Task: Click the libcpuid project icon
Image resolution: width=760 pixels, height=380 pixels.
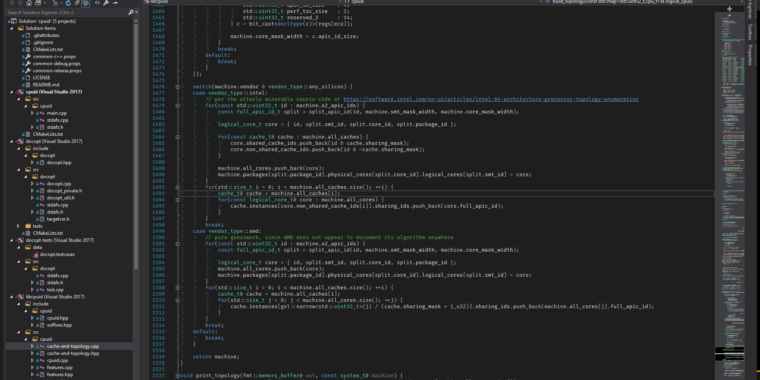Action: [x=20, y=297]
